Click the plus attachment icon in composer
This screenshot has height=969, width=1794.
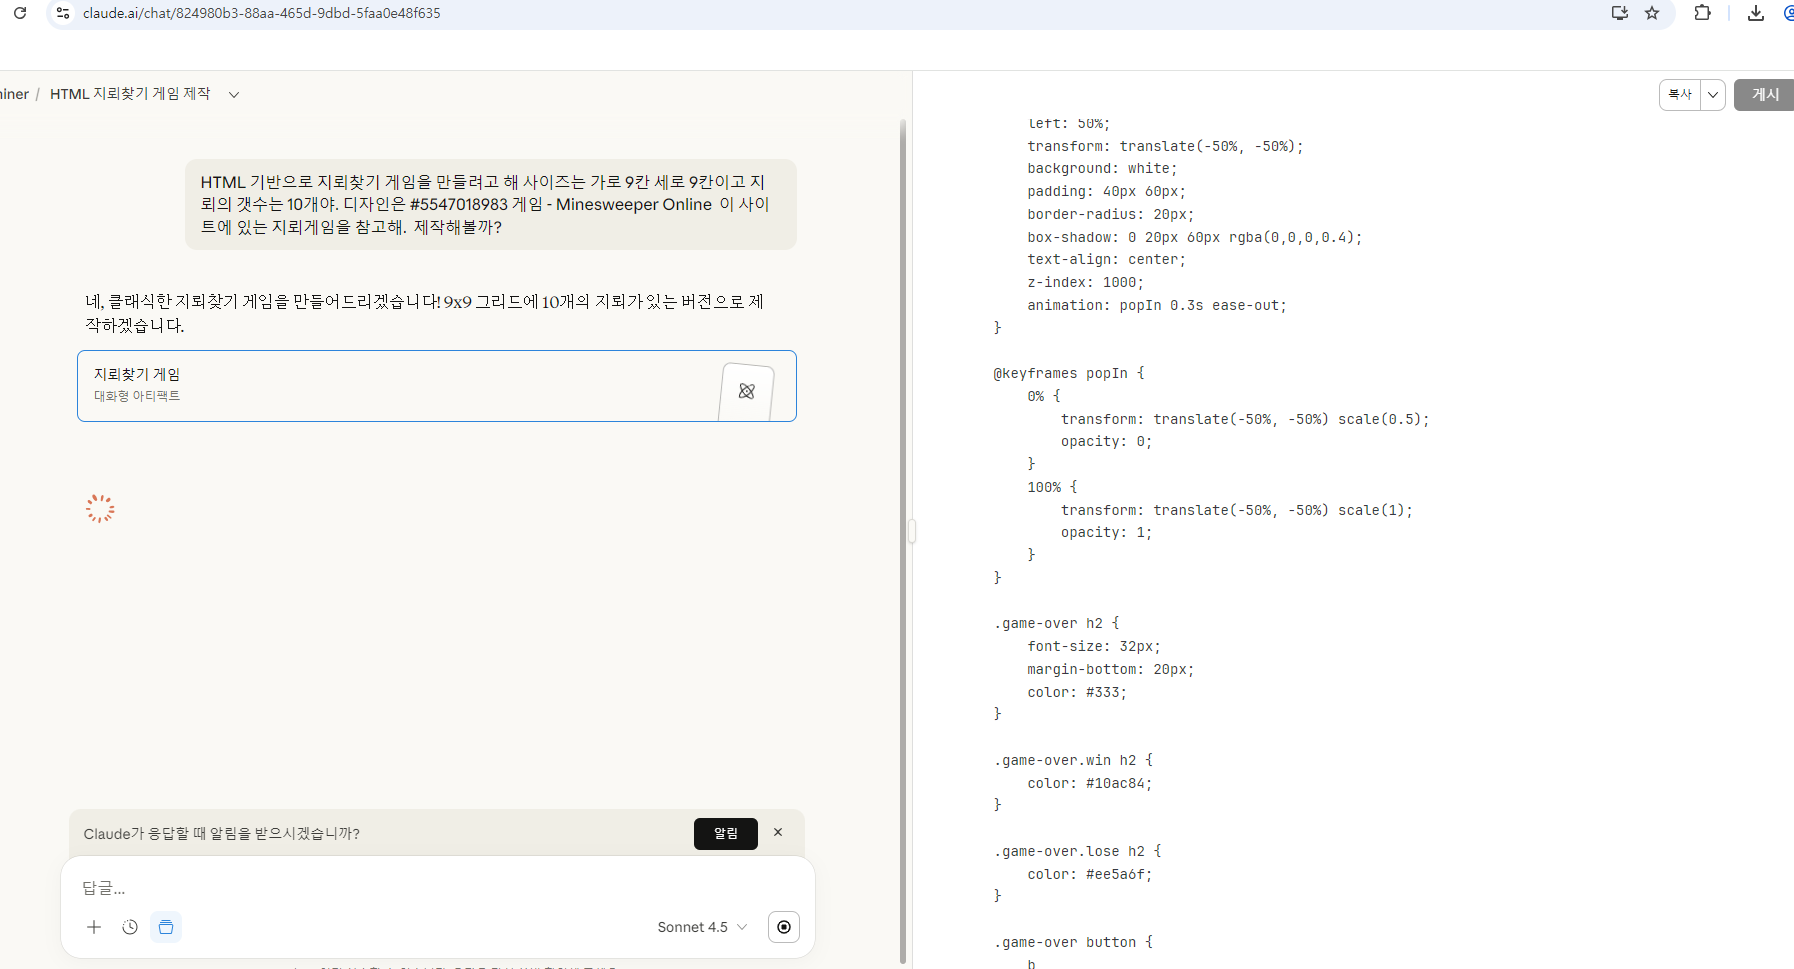[x=94, y=927]
